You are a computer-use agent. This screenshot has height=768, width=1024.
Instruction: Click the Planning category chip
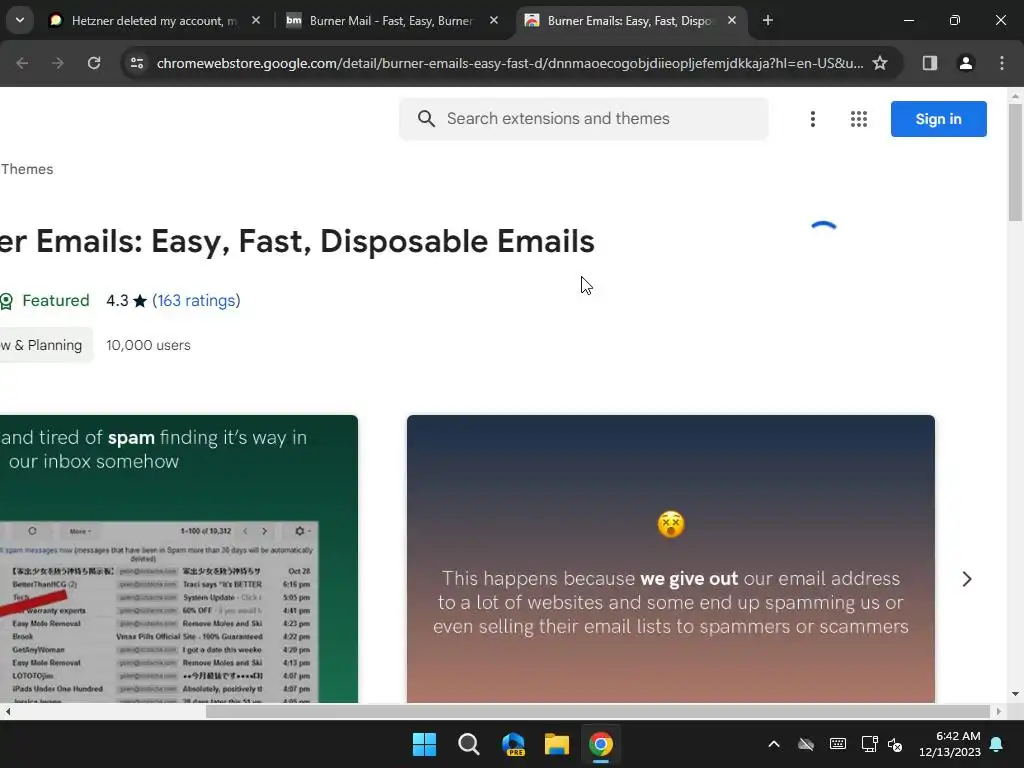[x=44, y=345]
